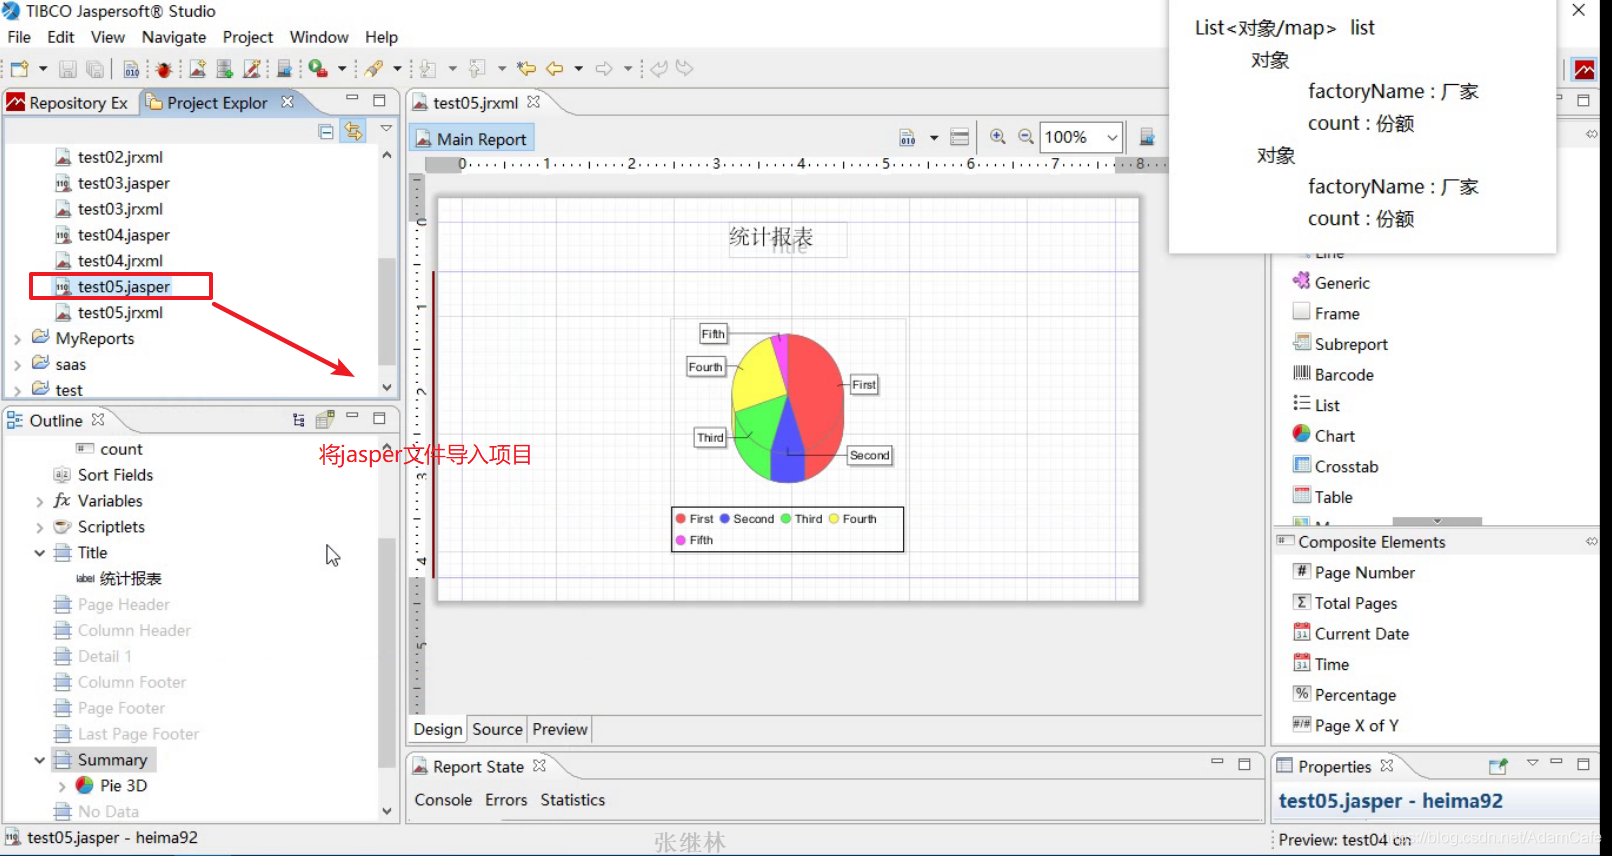Click the Forward navigation arrow
1612x856 pixels.
click(604, 69)
